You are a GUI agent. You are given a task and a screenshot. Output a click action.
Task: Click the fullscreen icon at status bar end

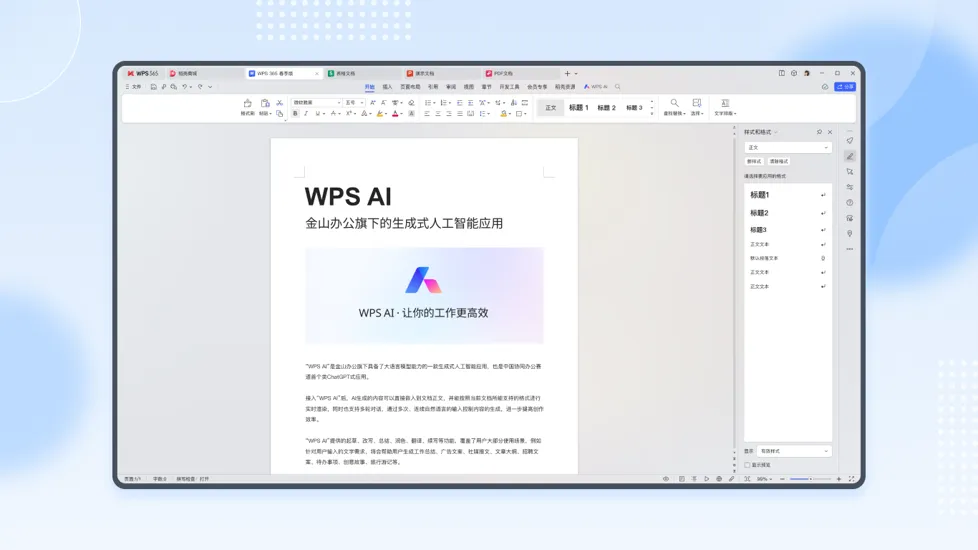tap(851, 479)
